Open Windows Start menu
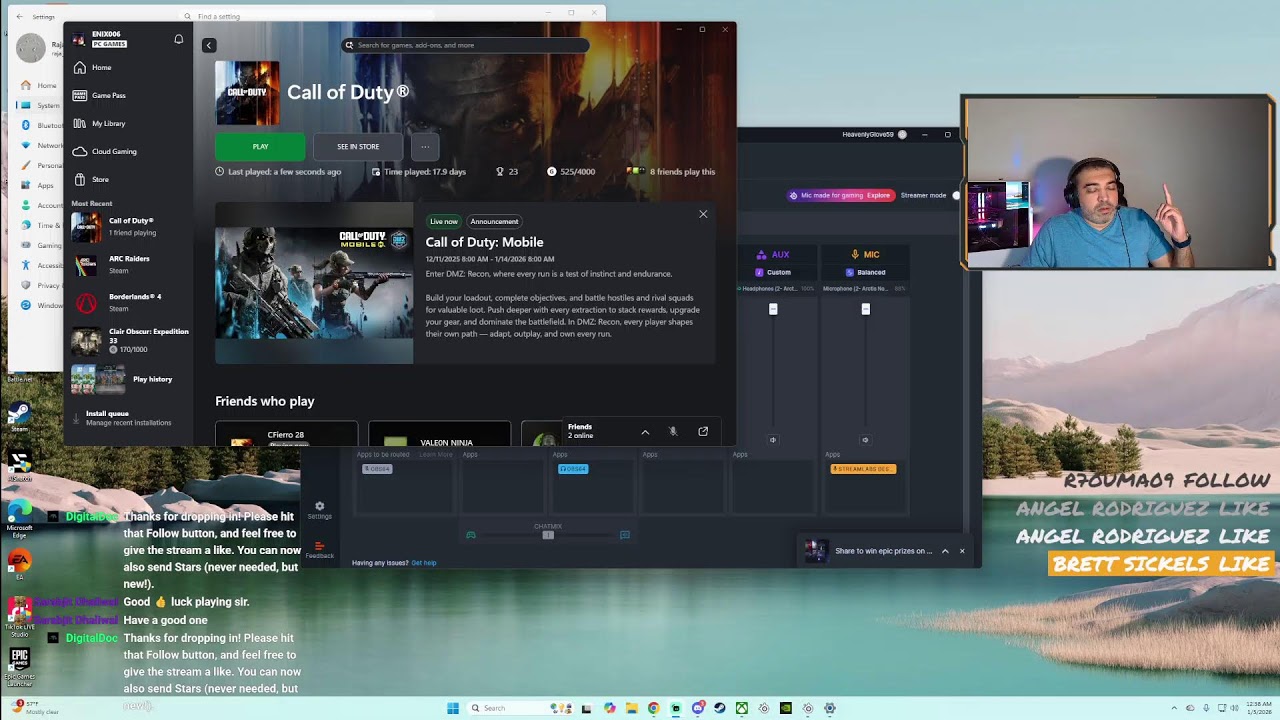 (453, 708)
